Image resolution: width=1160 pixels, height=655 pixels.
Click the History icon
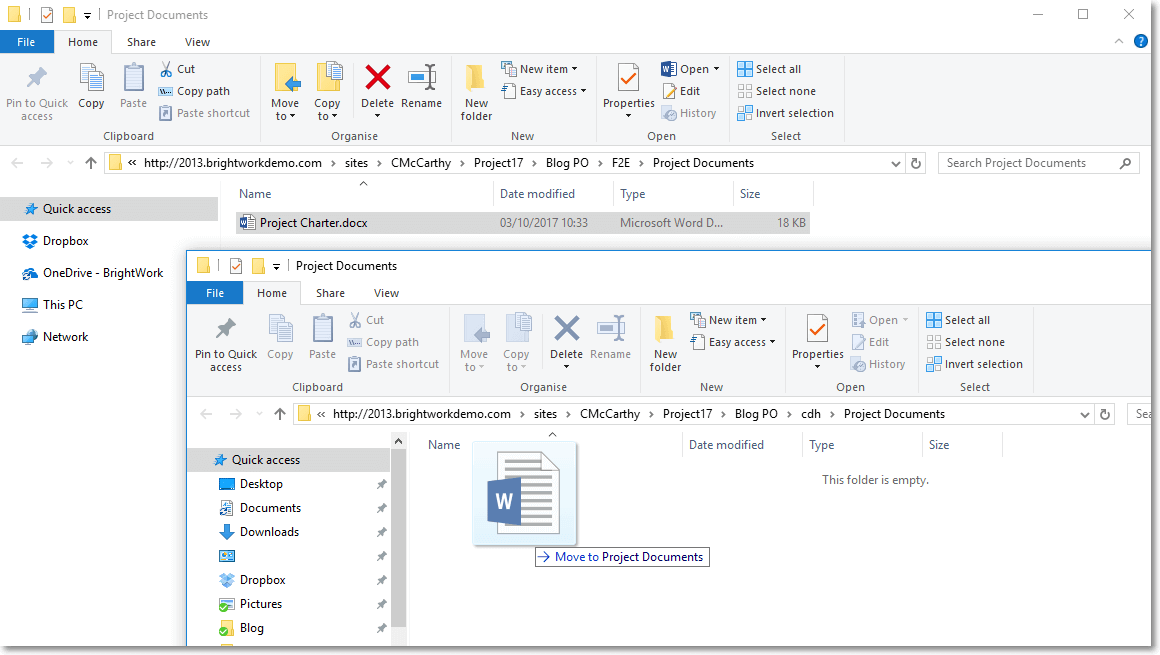[x=690, y=112]
